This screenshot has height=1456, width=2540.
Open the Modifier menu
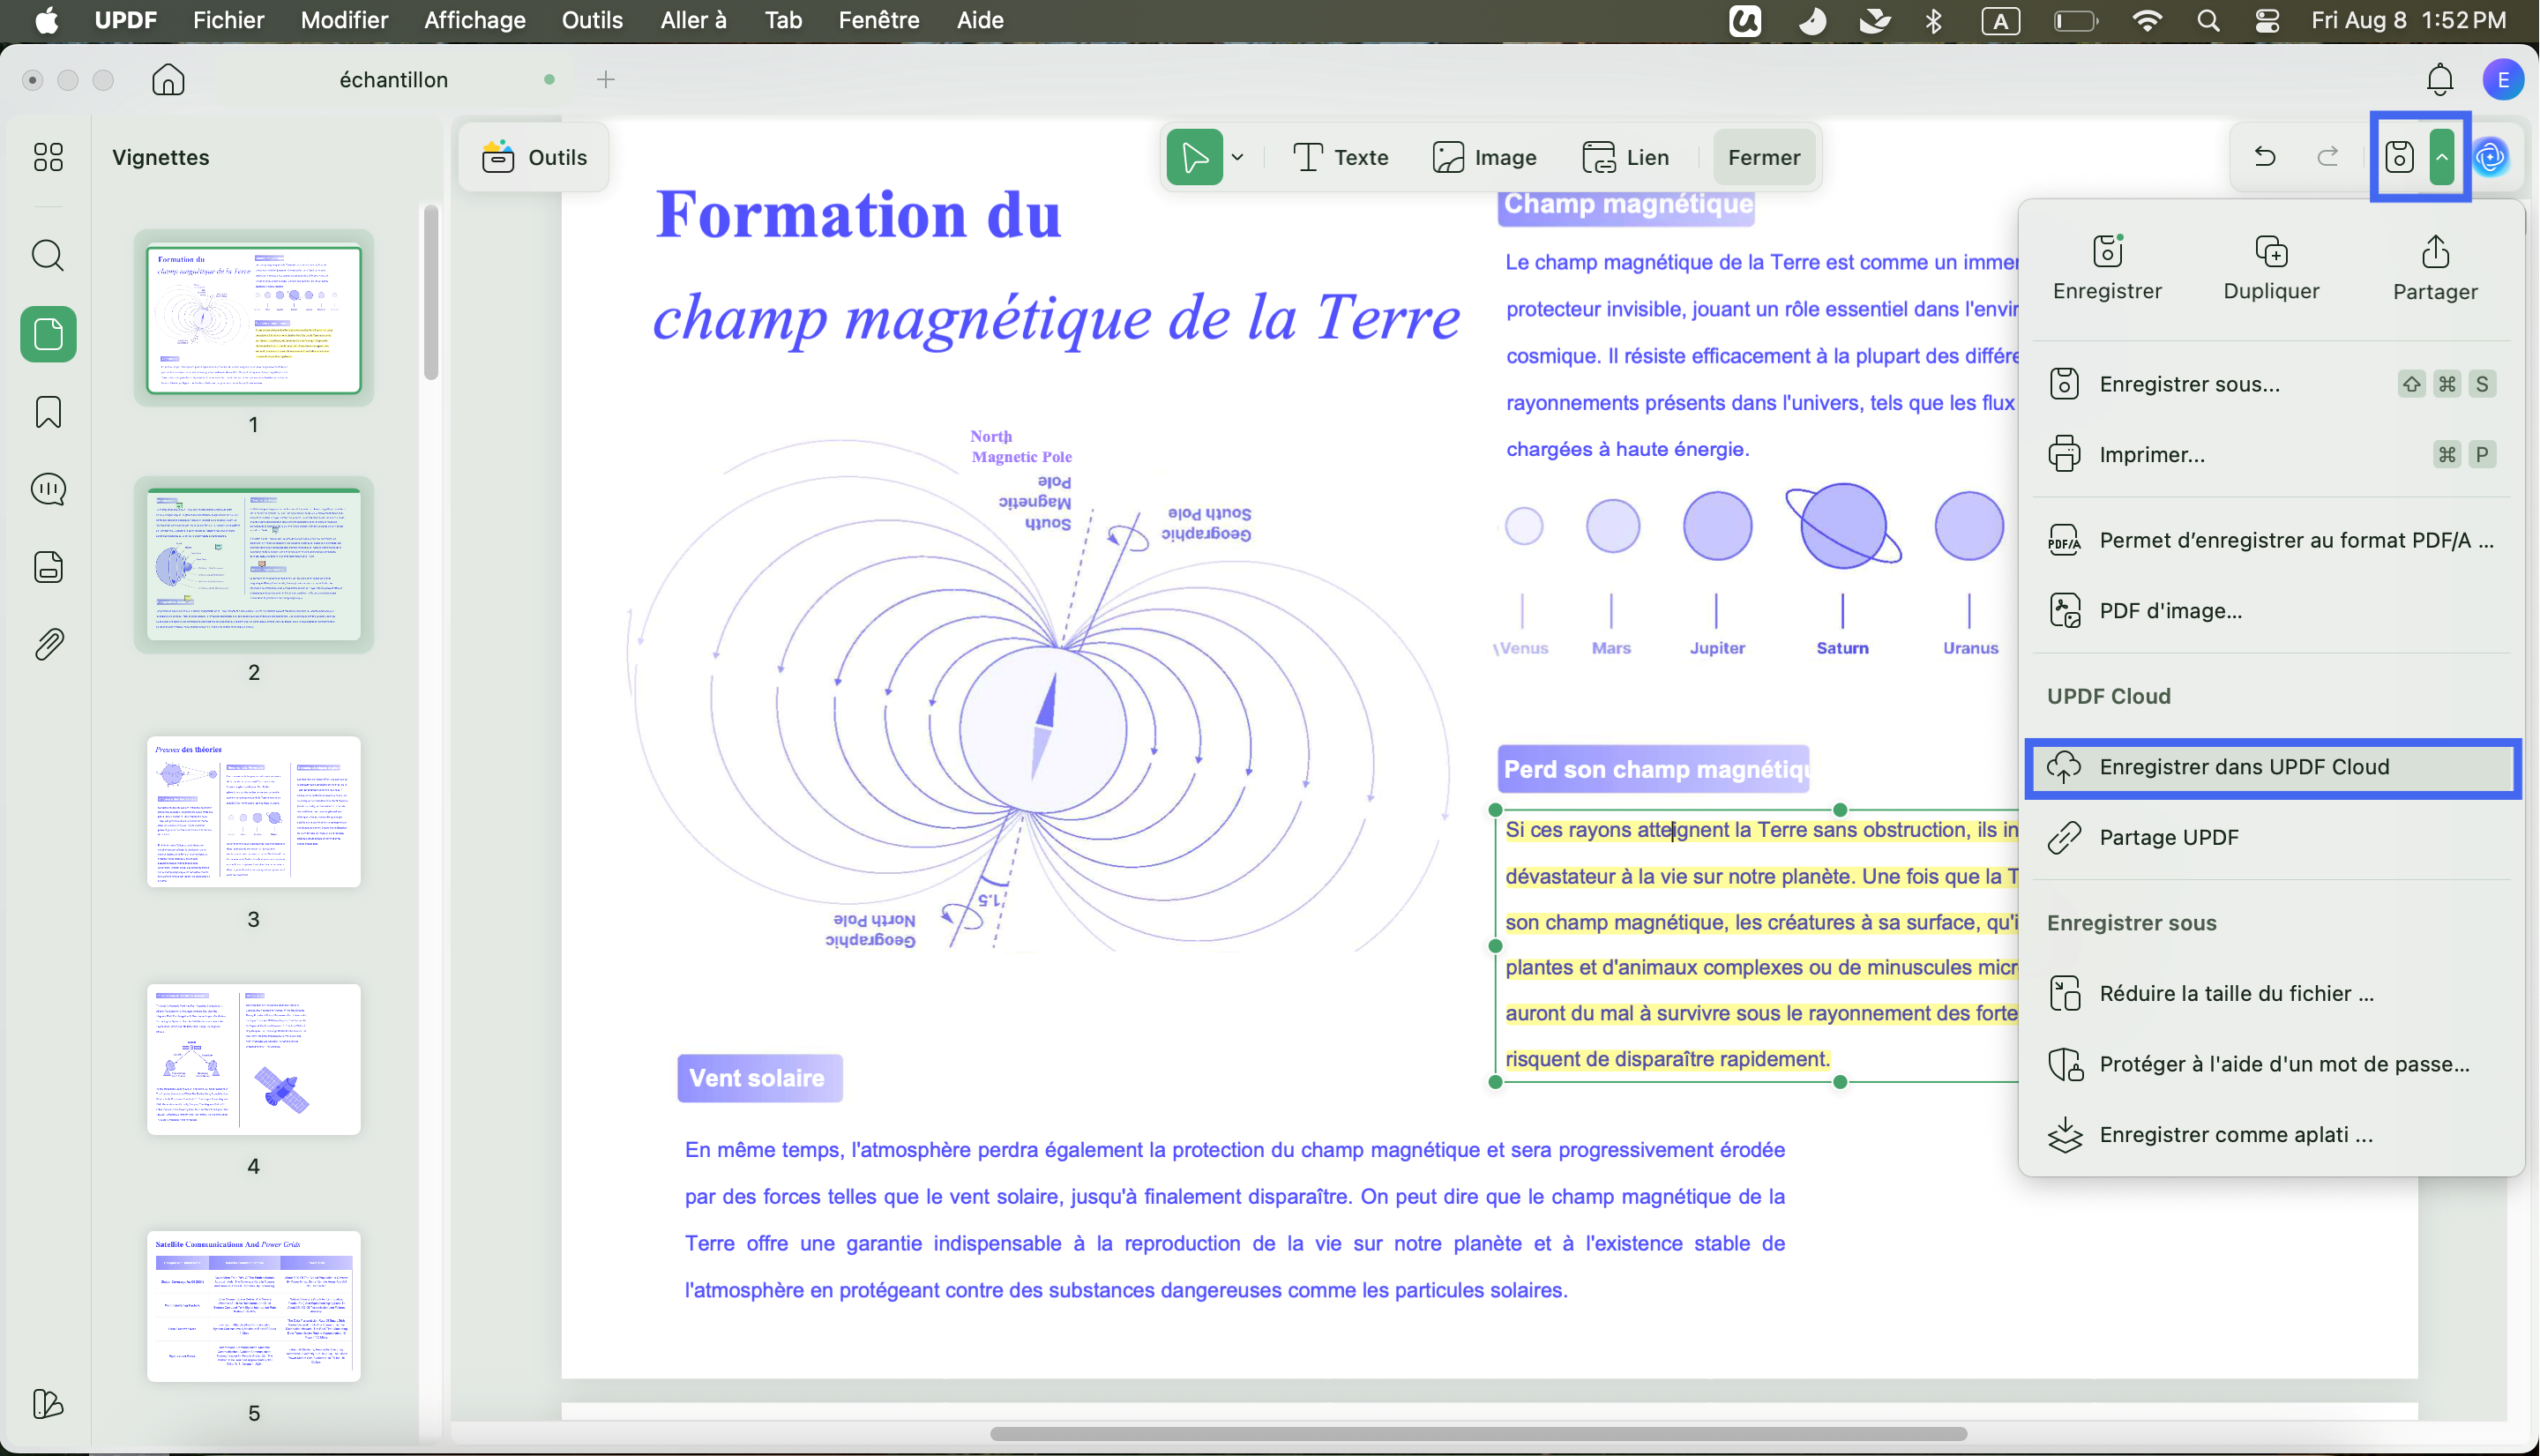coord(344,20)
